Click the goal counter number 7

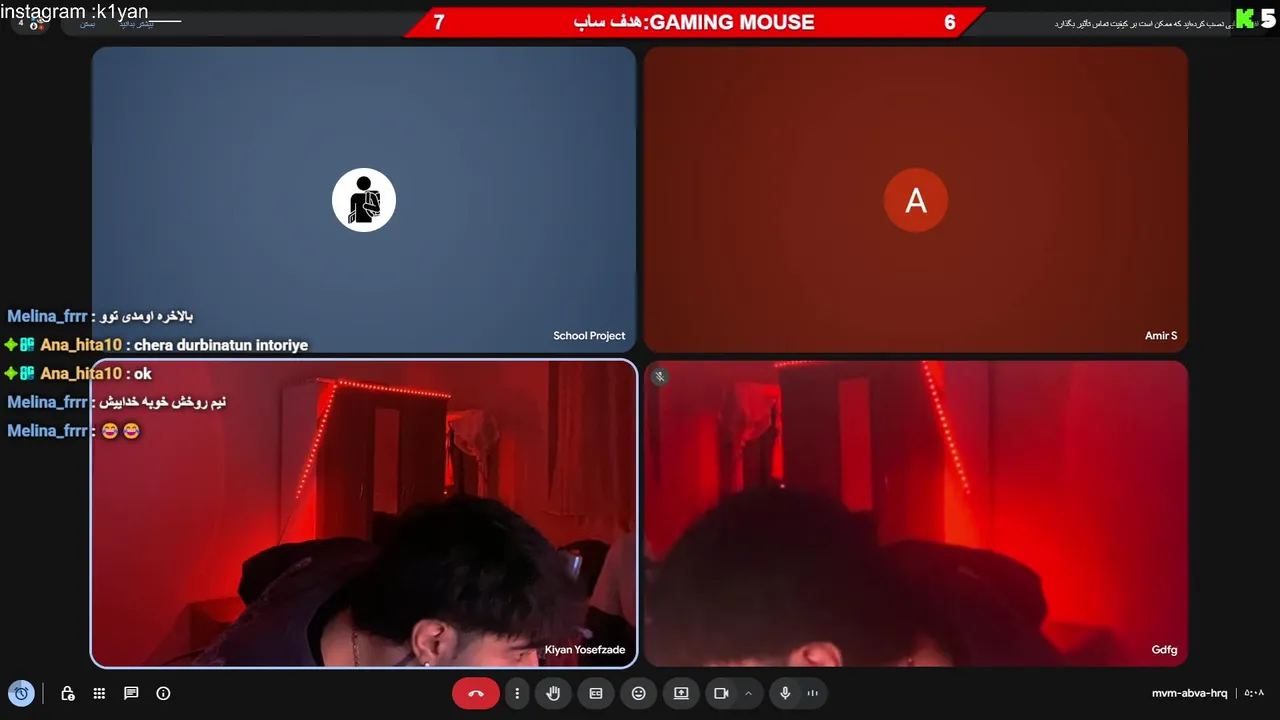point(439,22)
